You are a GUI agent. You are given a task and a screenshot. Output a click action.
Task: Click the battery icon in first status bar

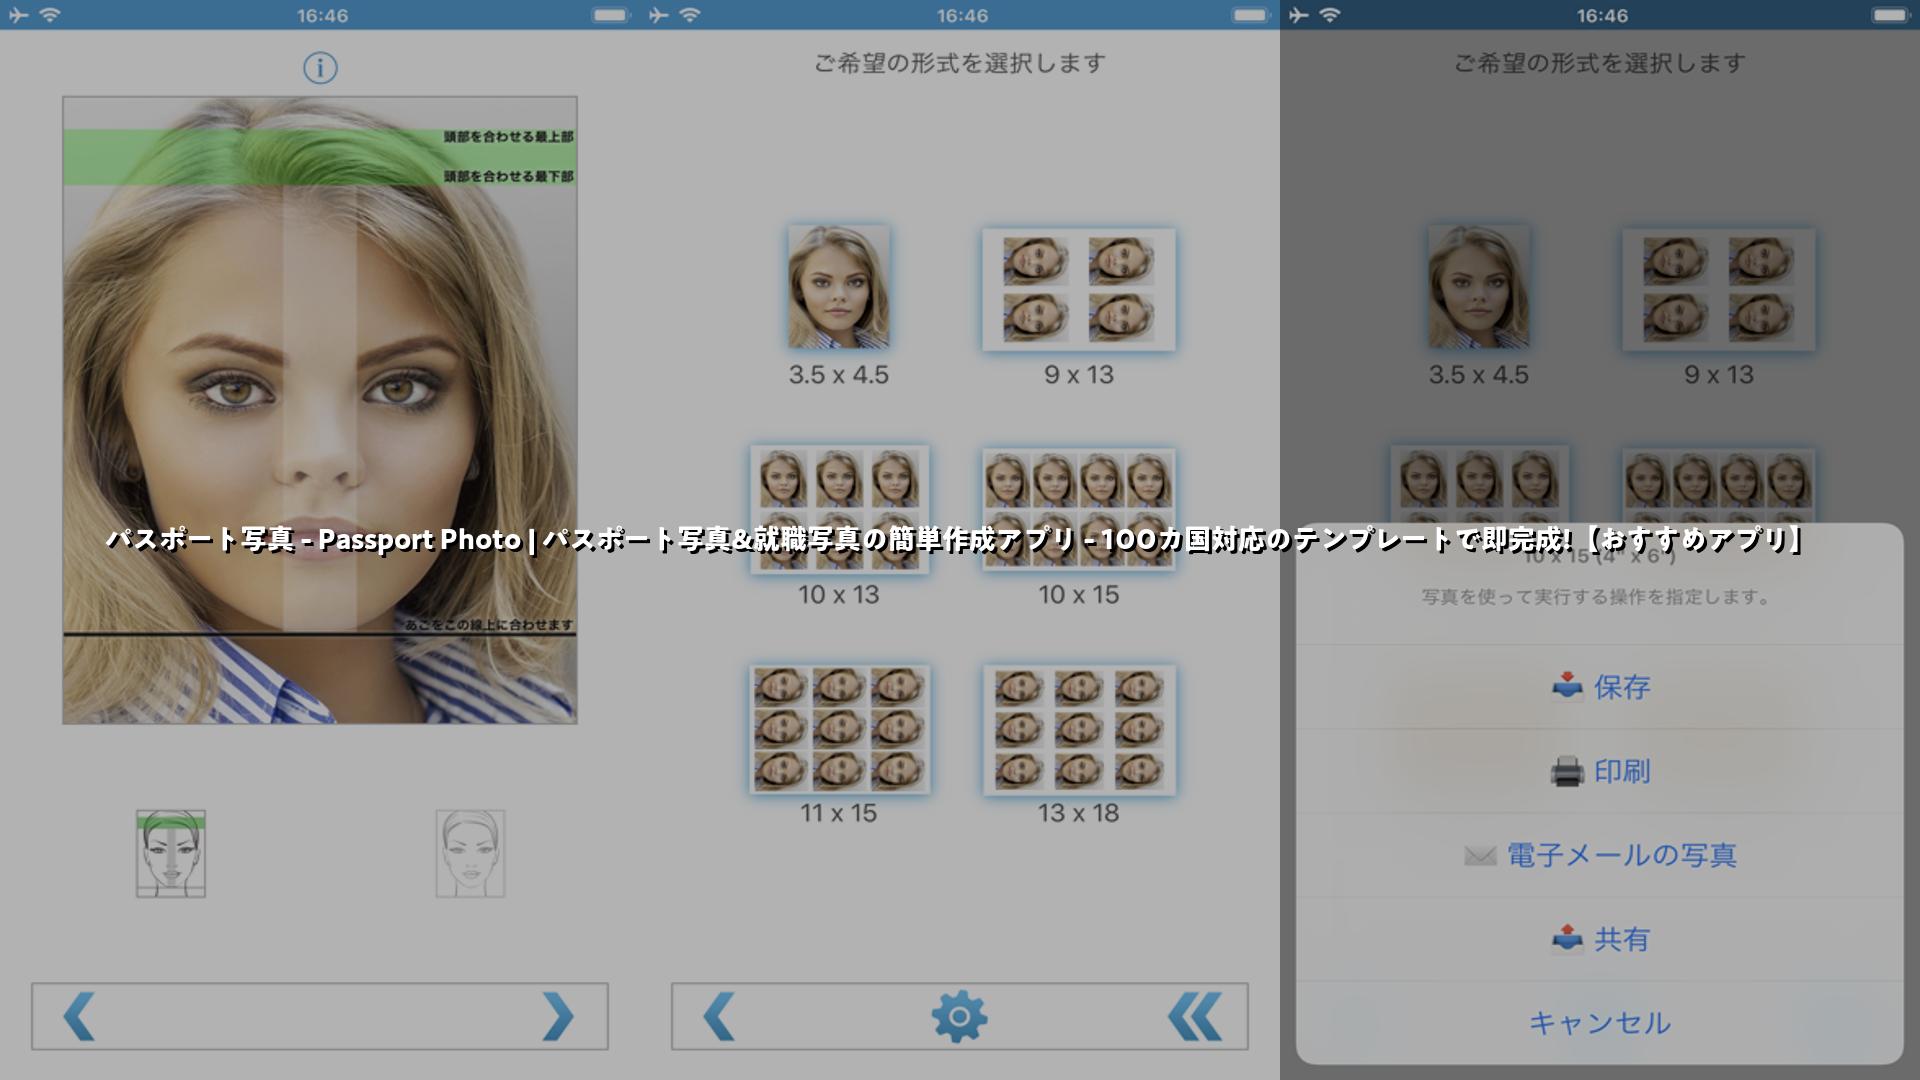coord(610,15)
